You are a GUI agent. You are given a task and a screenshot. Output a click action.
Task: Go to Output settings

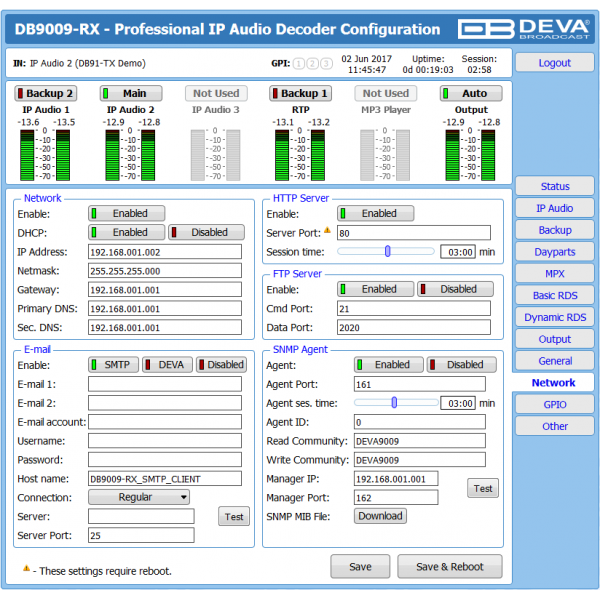tap(555, 339)
